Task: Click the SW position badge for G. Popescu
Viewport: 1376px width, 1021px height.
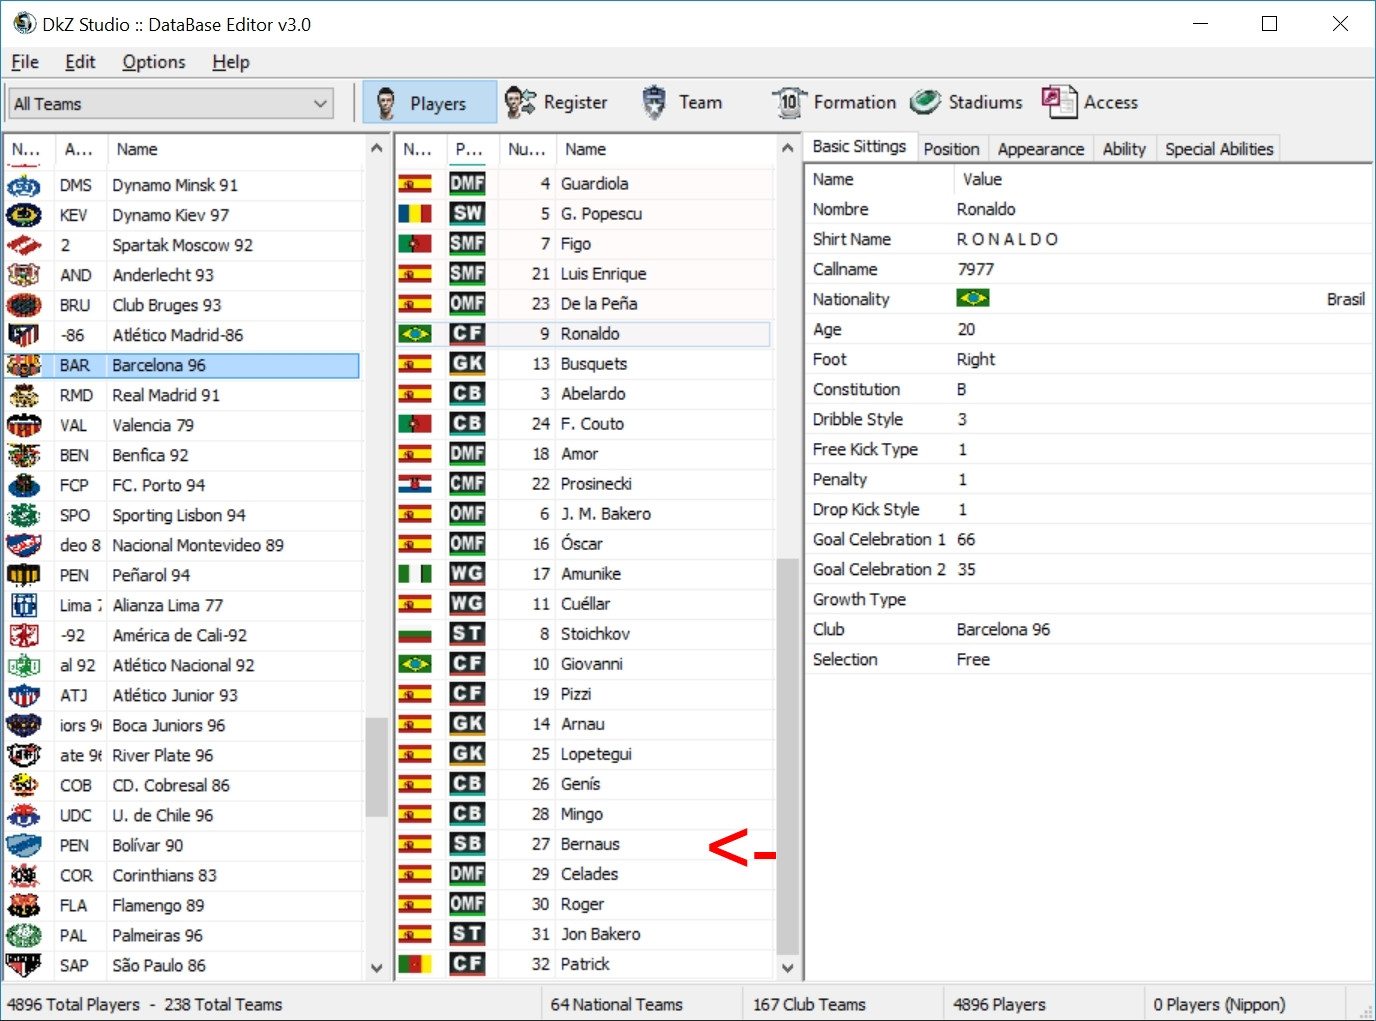Action: (x=467, y=214)
